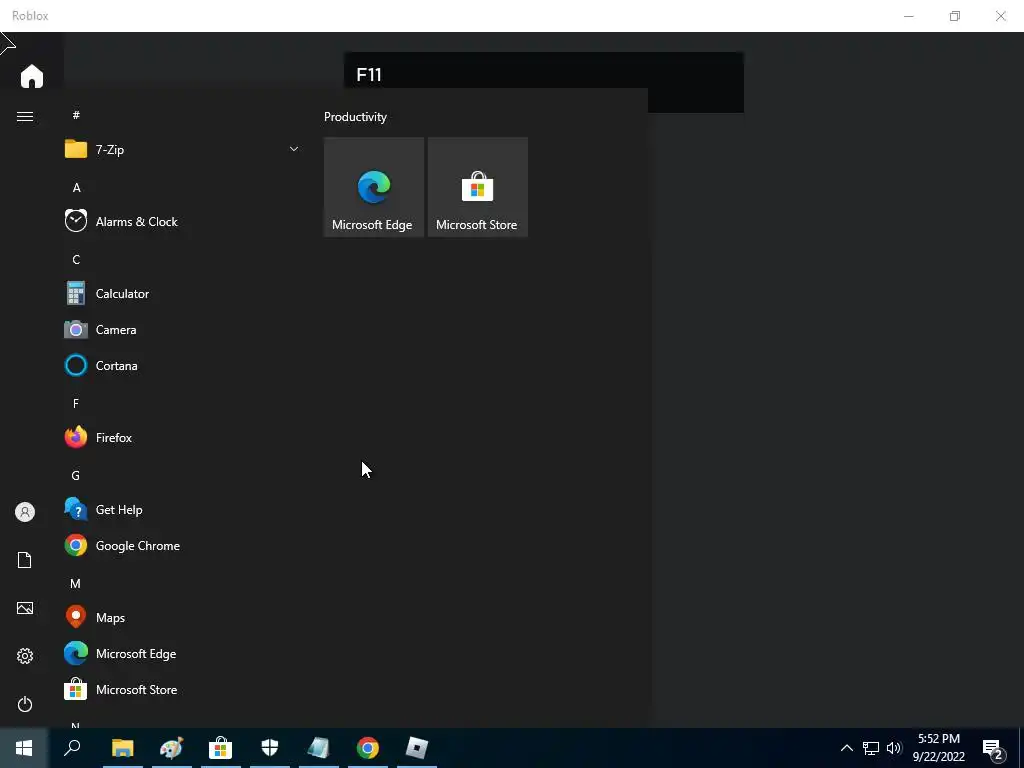Open the notepad-style taskbar app icon

tap(319, 748)
